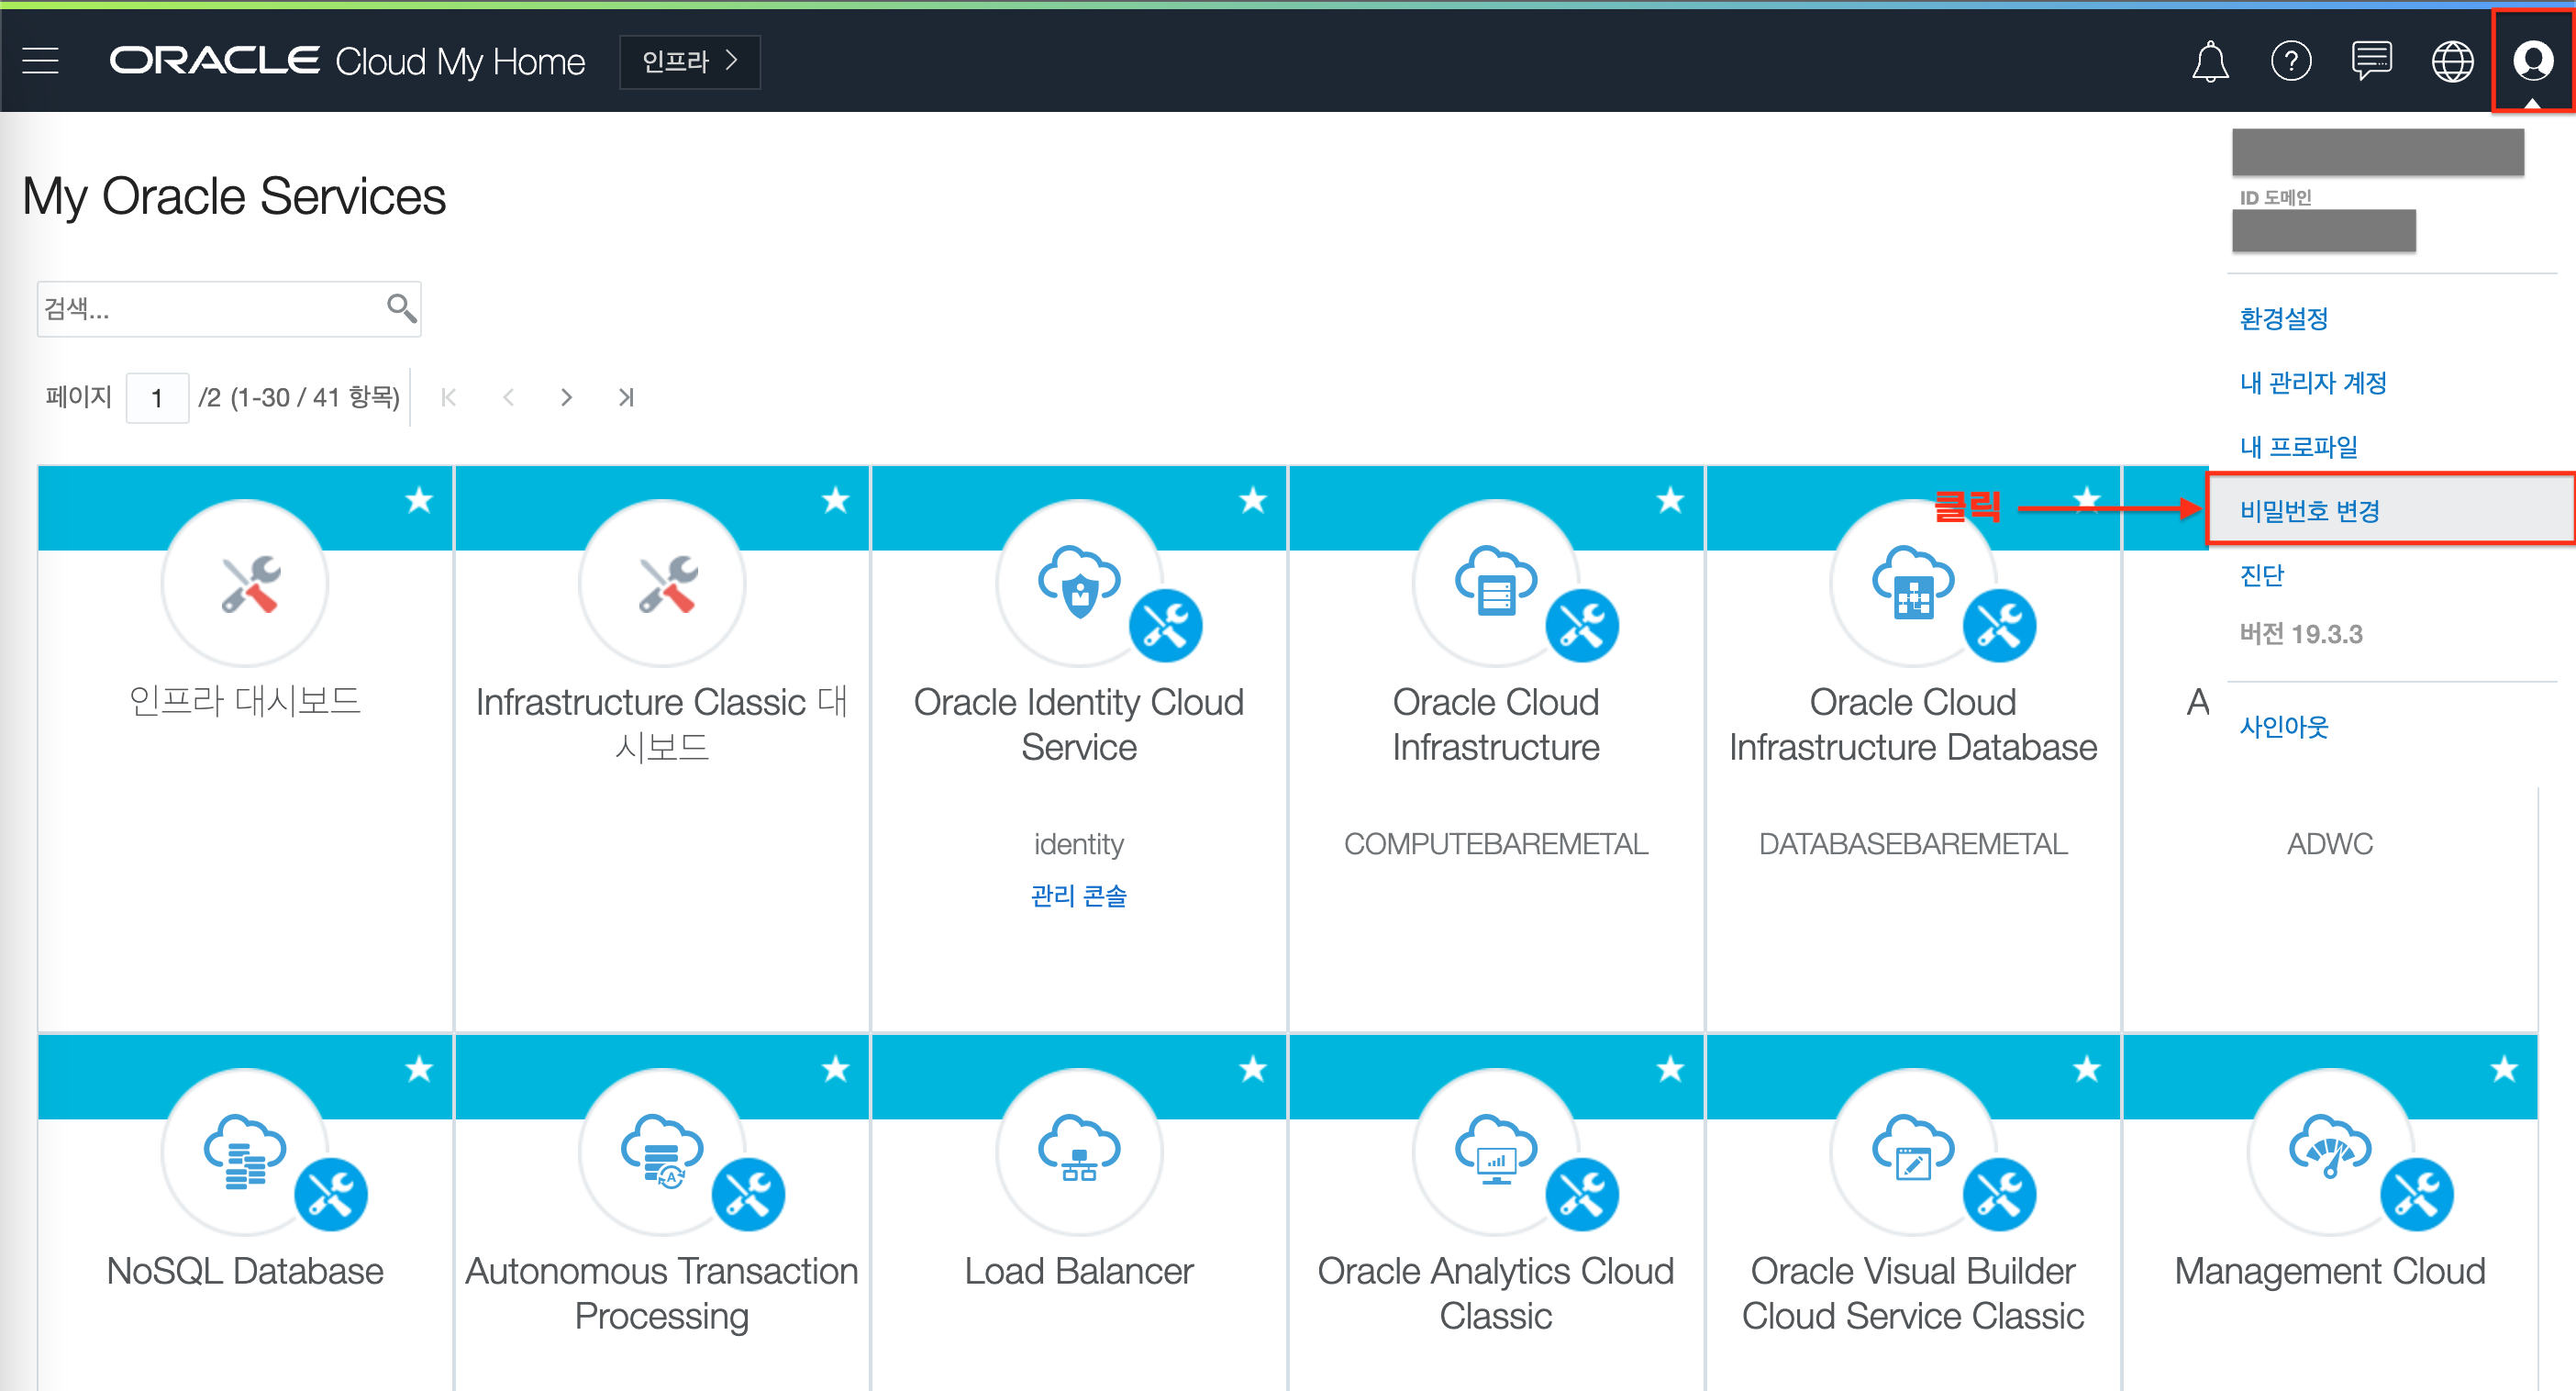Select 내 프로파일 from user menu
The height and width of the screenshot is (1391, 2576).
coord(2298,446)
